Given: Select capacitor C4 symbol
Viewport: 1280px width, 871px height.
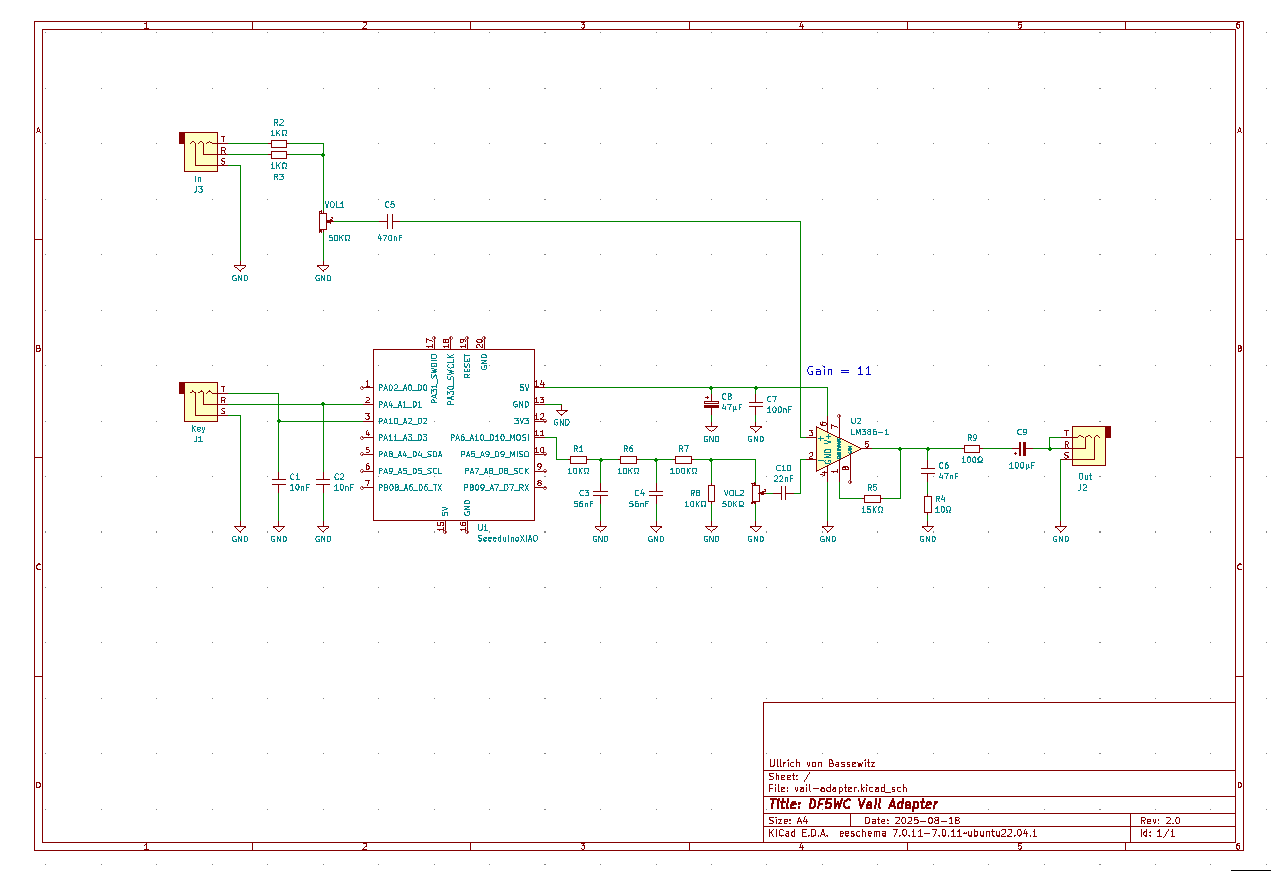Looking at the screenshot, I should (656, 492).
